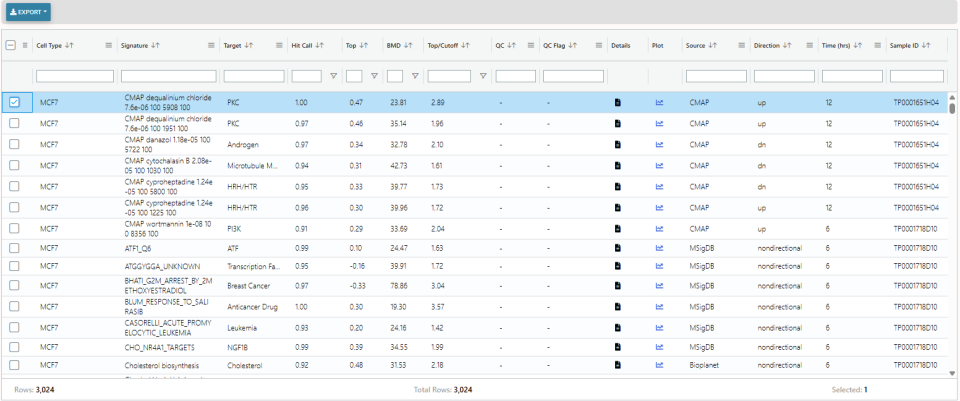Viewport: 960px width, 401px height.
Task: Select the 'CHO_NR4A1_TARGETS' signature cell
Action: coord(160,347)
